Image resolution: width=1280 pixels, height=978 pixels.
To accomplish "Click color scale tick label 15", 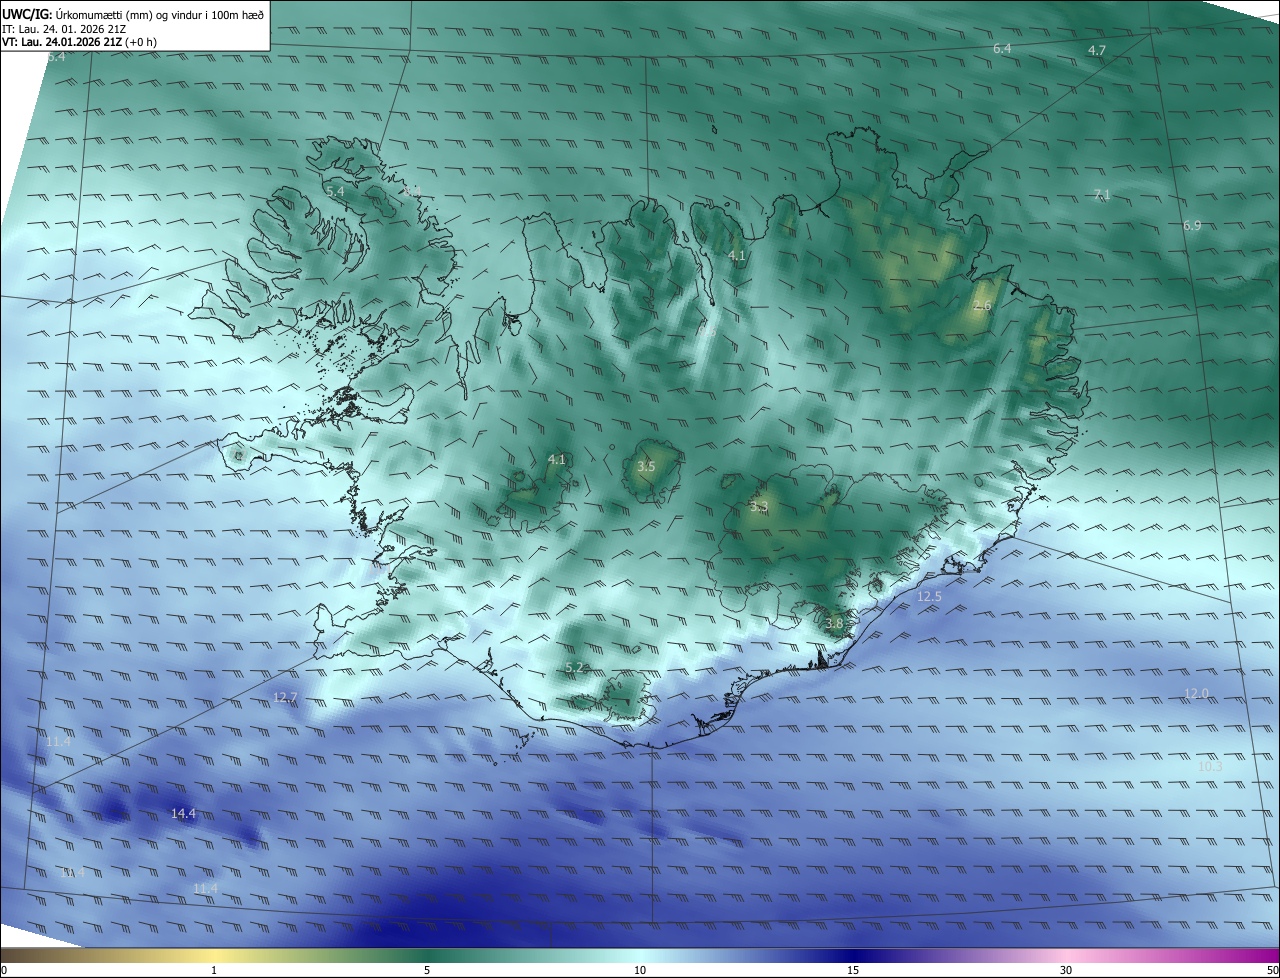I will point(853,970).
